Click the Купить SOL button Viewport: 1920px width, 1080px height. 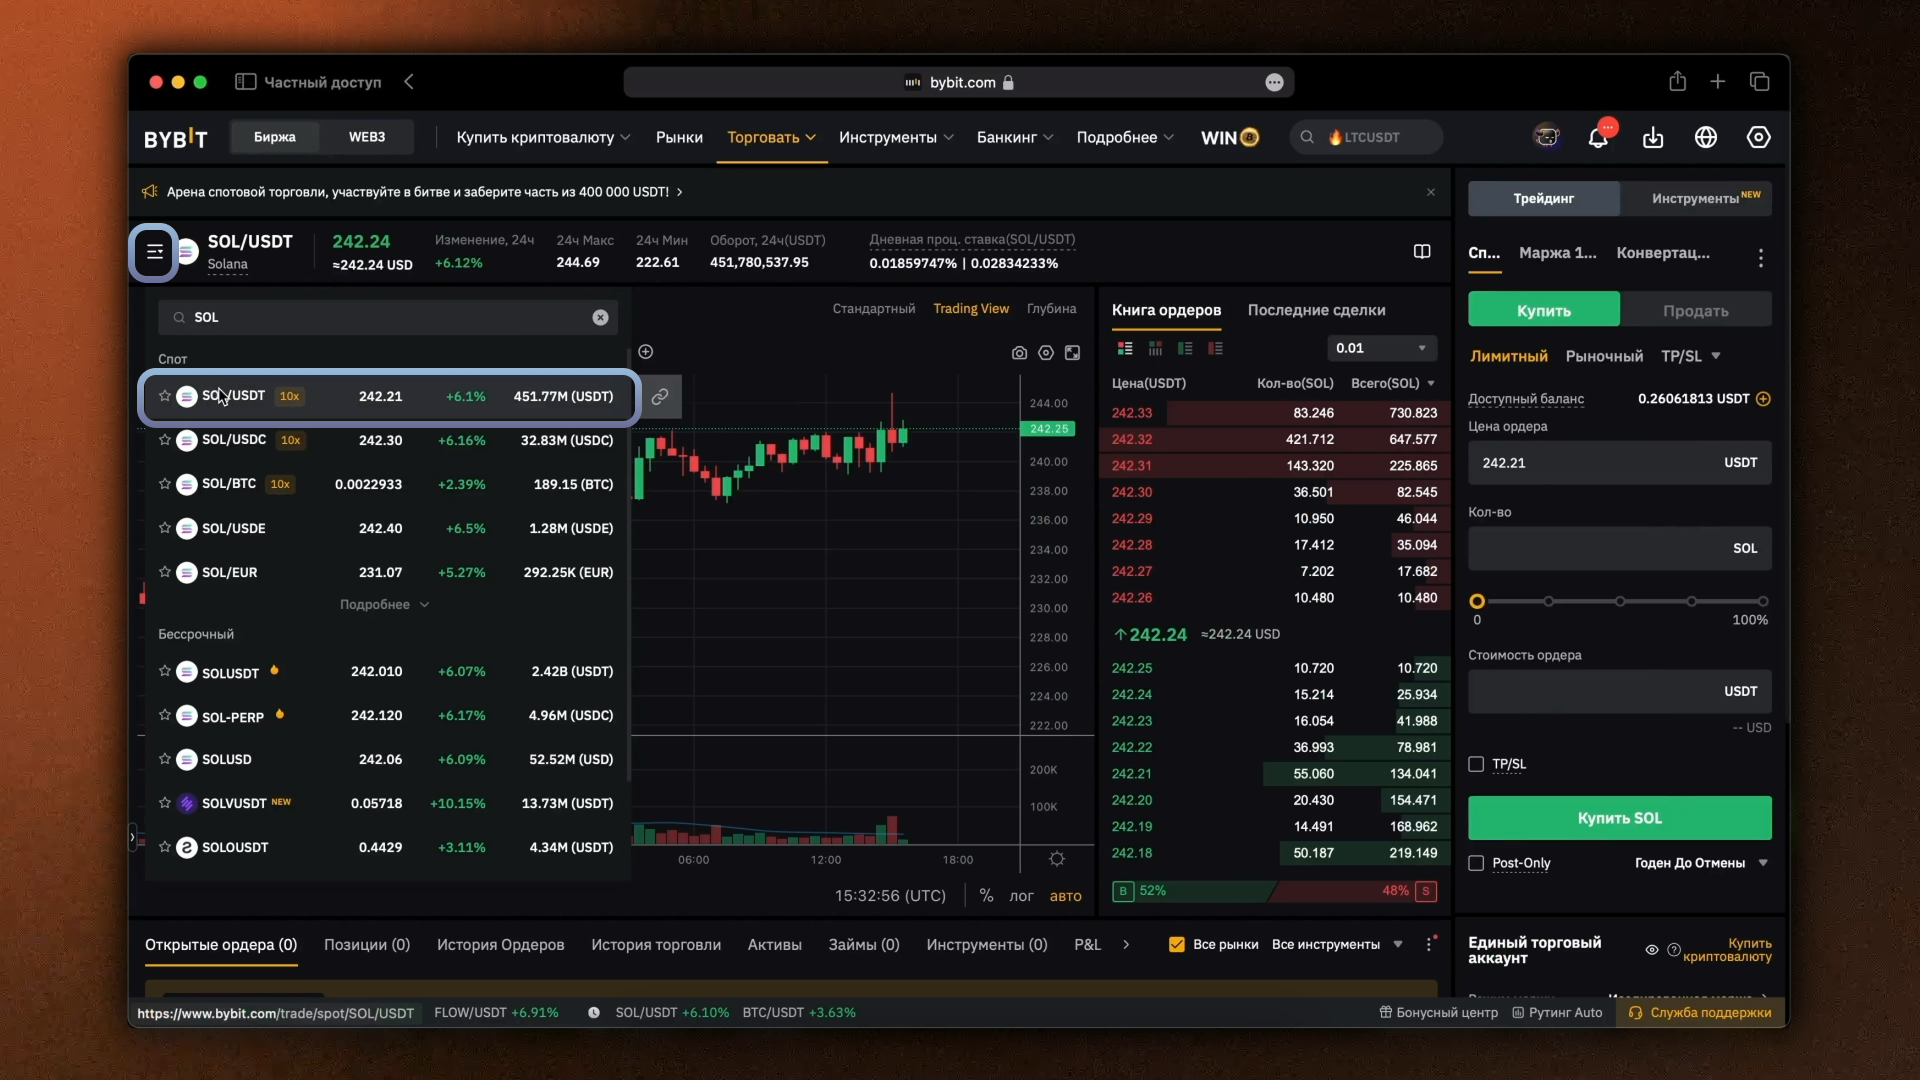pos(1619,818)
